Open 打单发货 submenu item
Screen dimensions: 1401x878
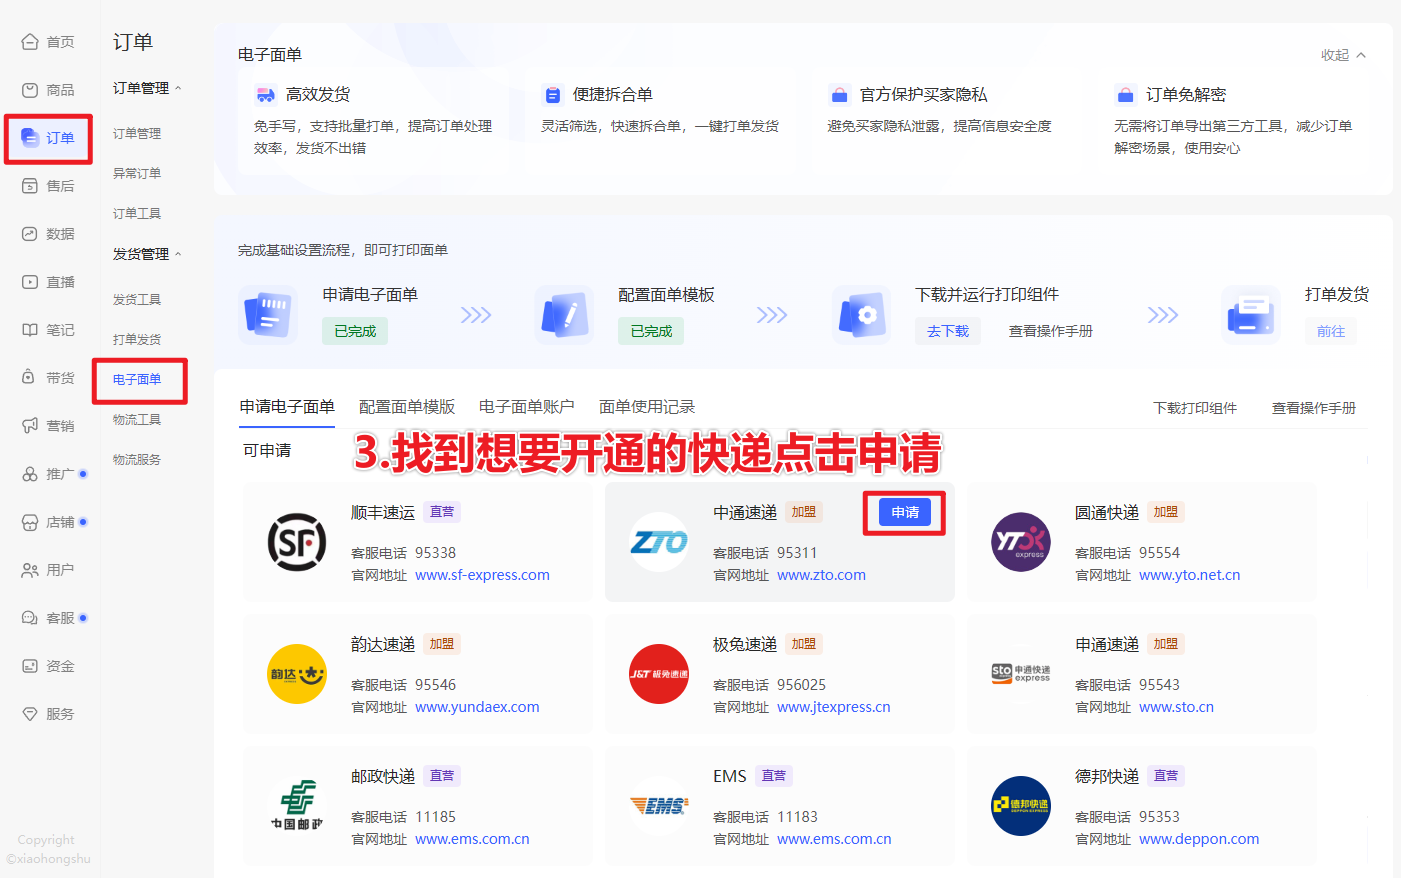137,339
